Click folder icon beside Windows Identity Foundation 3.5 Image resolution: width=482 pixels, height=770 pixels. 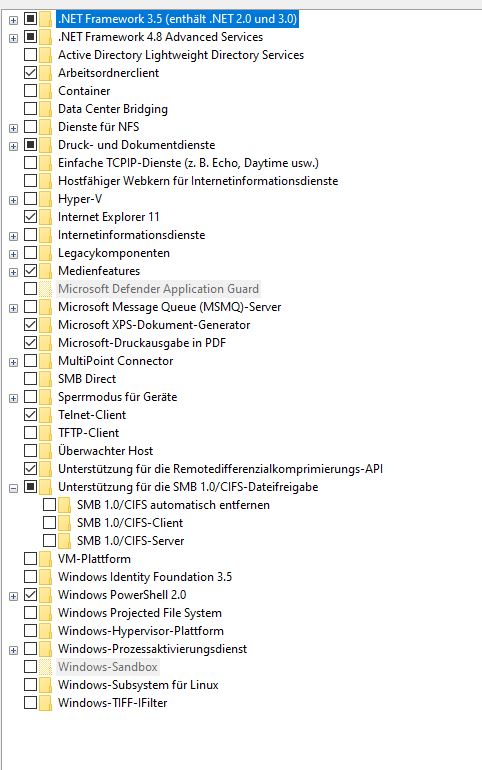46,577
